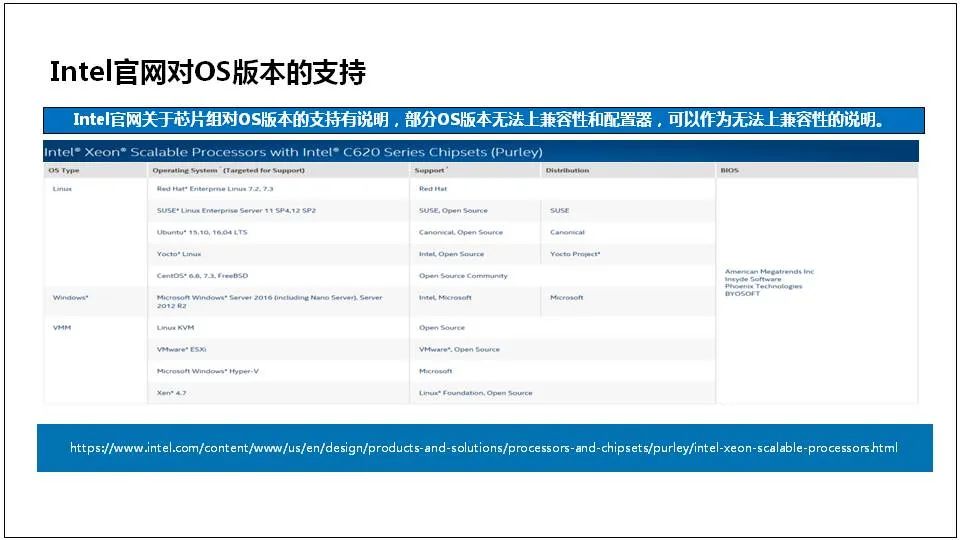This screenshot has width=960, height=540.
Task: Click the BIOS column header
Action: [x=730, y=170]
